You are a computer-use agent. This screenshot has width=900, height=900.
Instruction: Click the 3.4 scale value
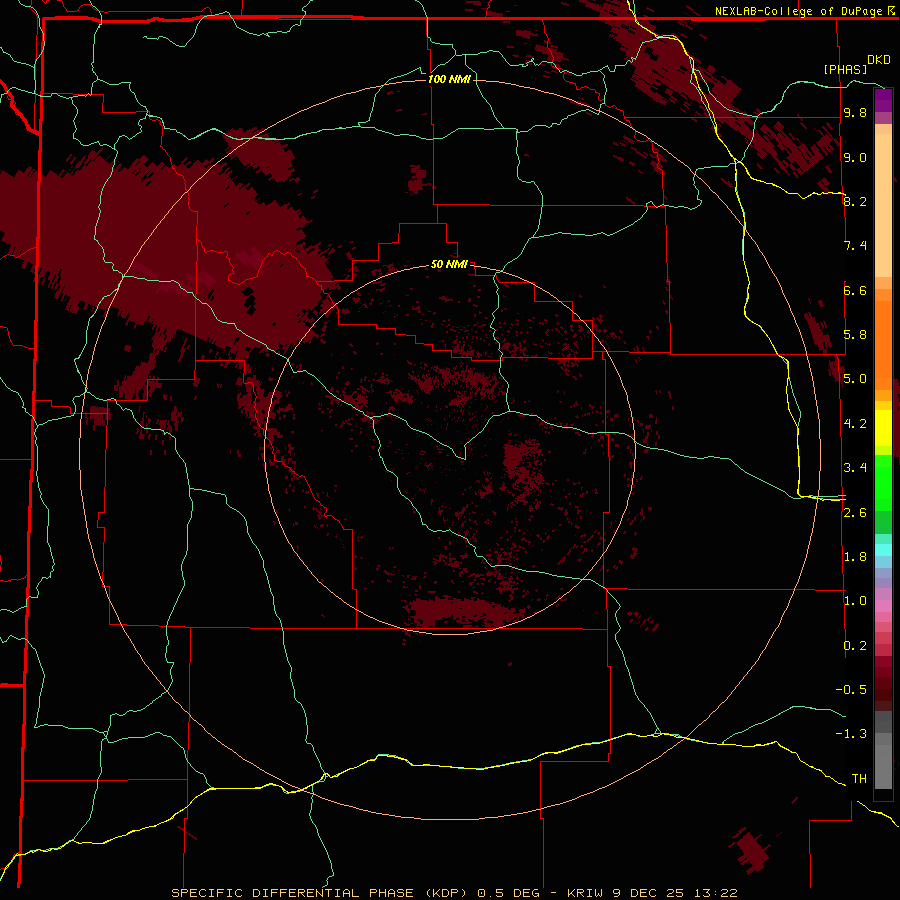coord(855,467)
